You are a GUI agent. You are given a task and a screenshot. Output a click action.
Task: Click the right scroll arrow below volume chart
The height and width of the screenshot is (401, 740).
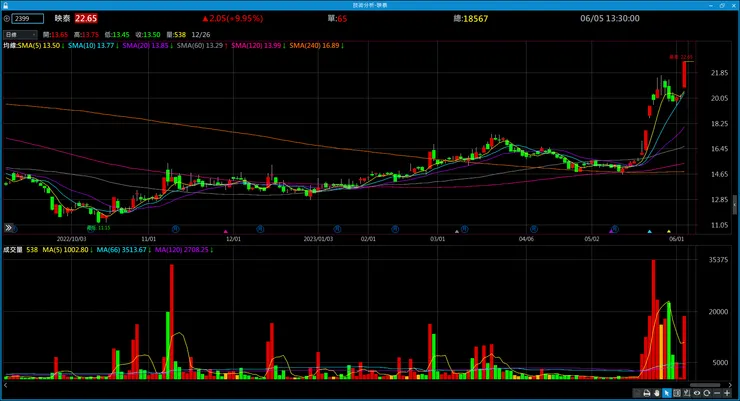coord(730,385)
